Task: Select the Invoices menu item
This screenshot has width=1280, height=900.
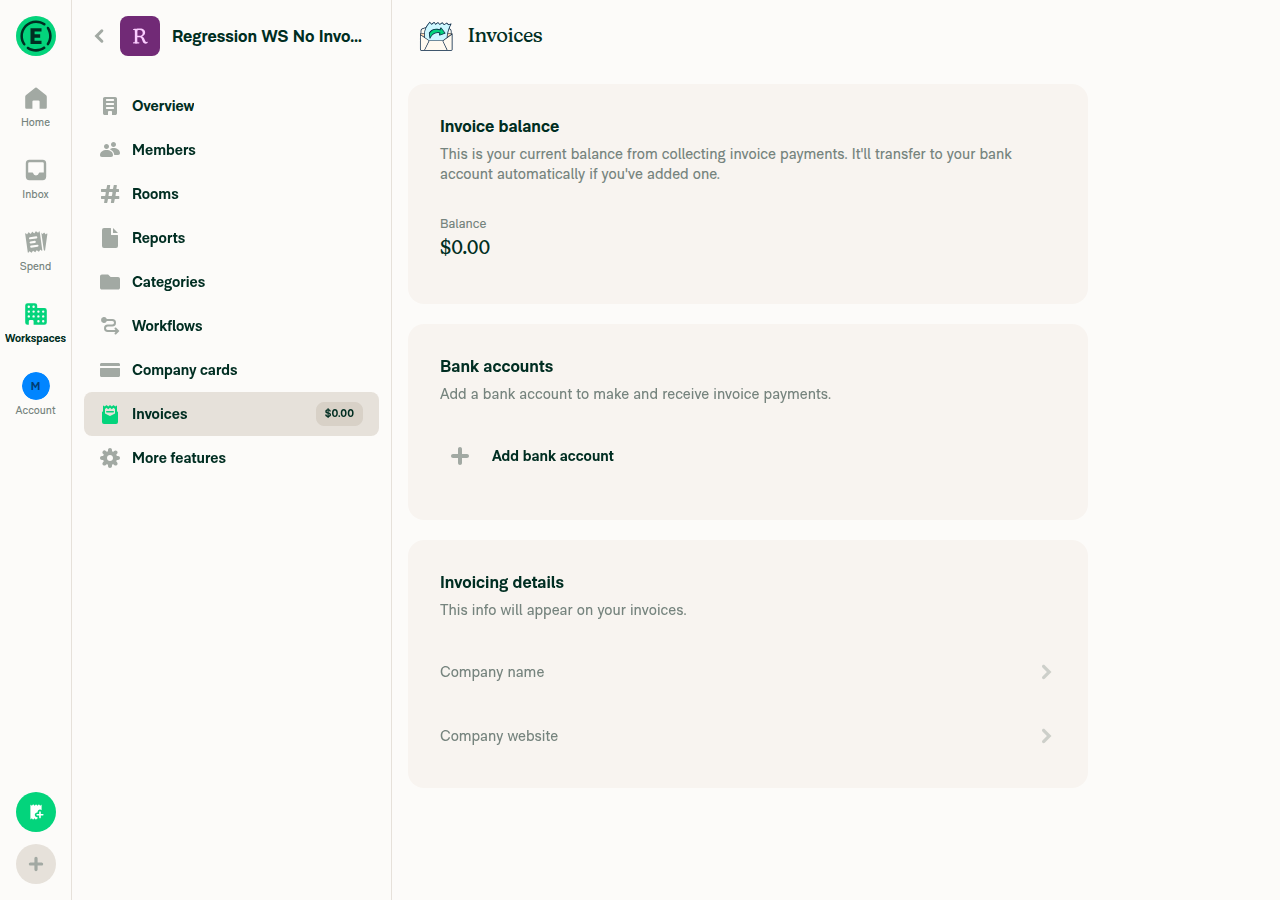Action: click(x=232, y=414)
